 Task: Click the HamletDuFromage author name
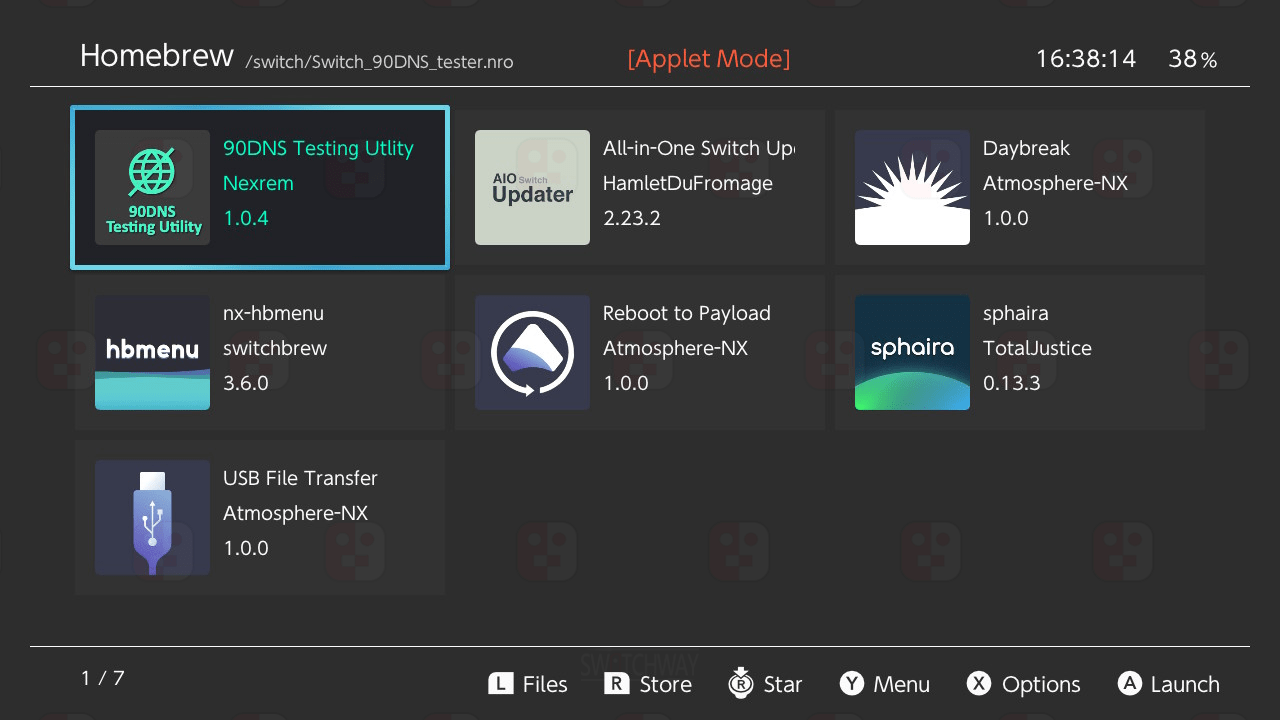(x=687, y=183)
